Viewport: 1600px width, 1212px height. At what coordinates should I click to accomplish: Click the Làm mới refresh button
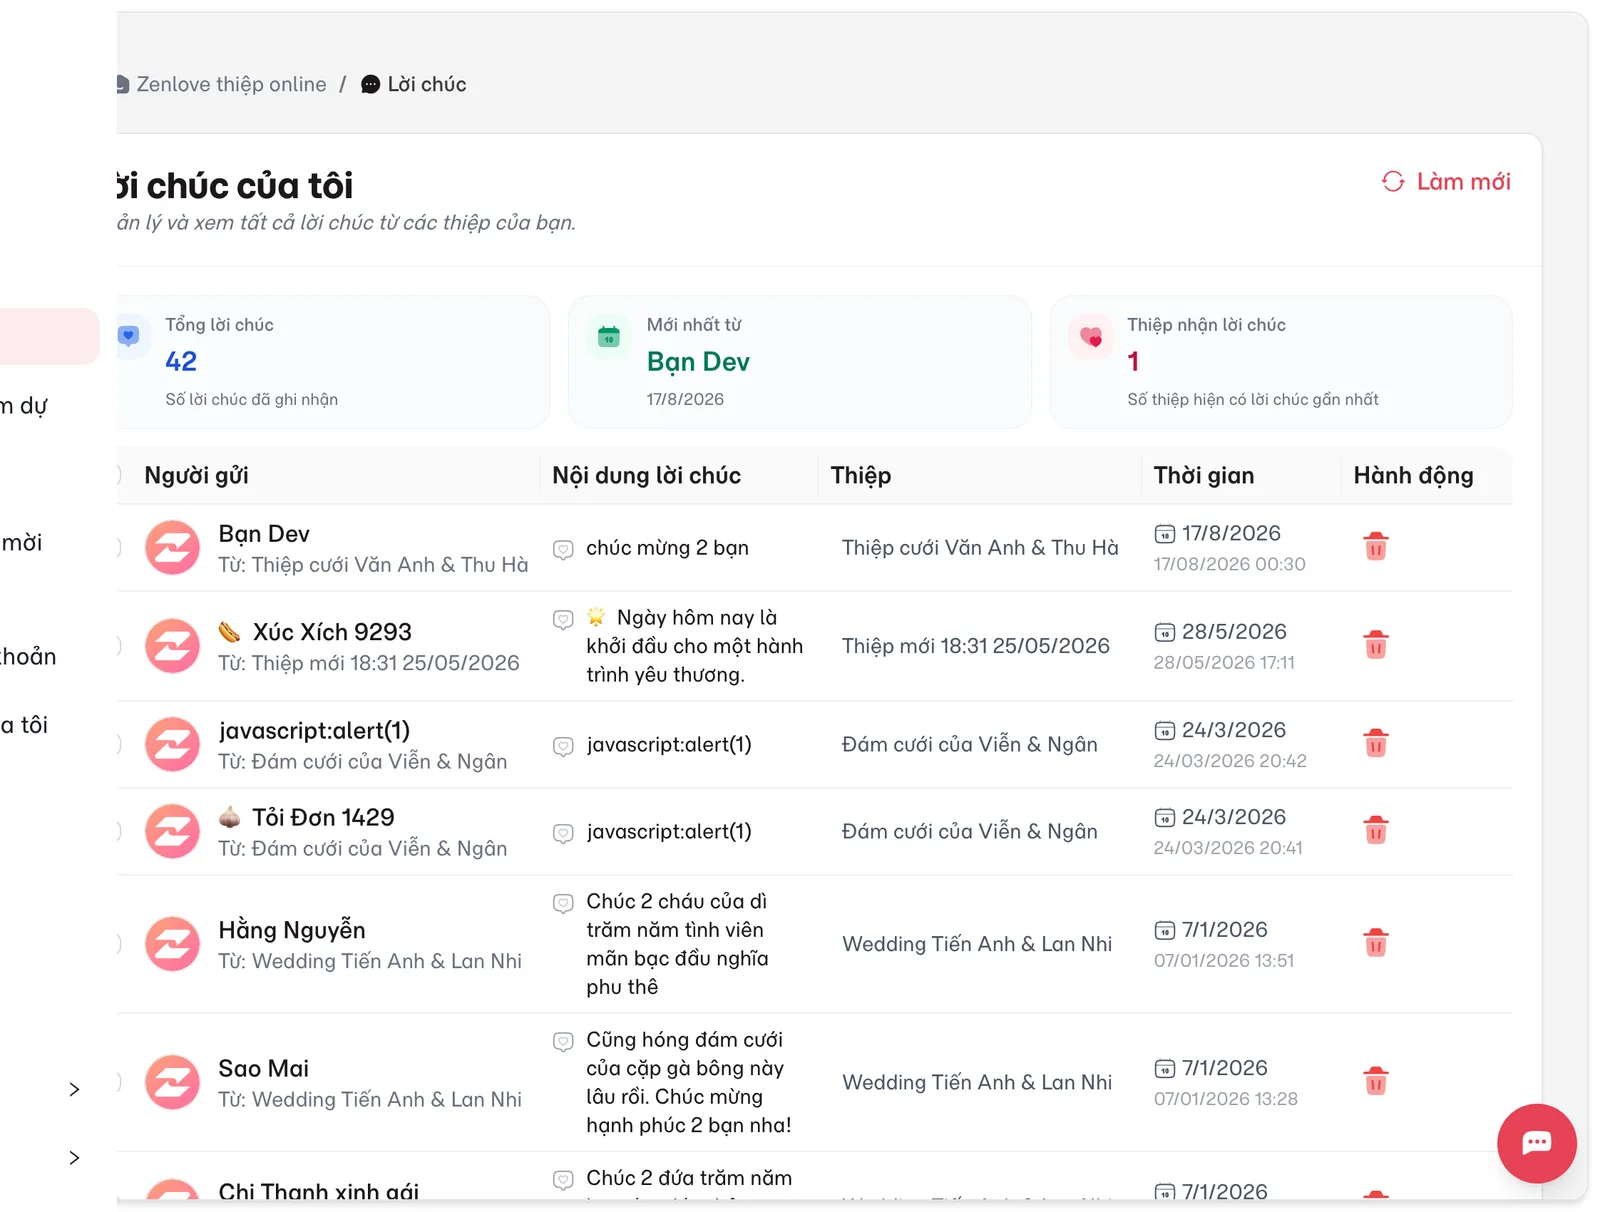click(x=1446, y=181)
